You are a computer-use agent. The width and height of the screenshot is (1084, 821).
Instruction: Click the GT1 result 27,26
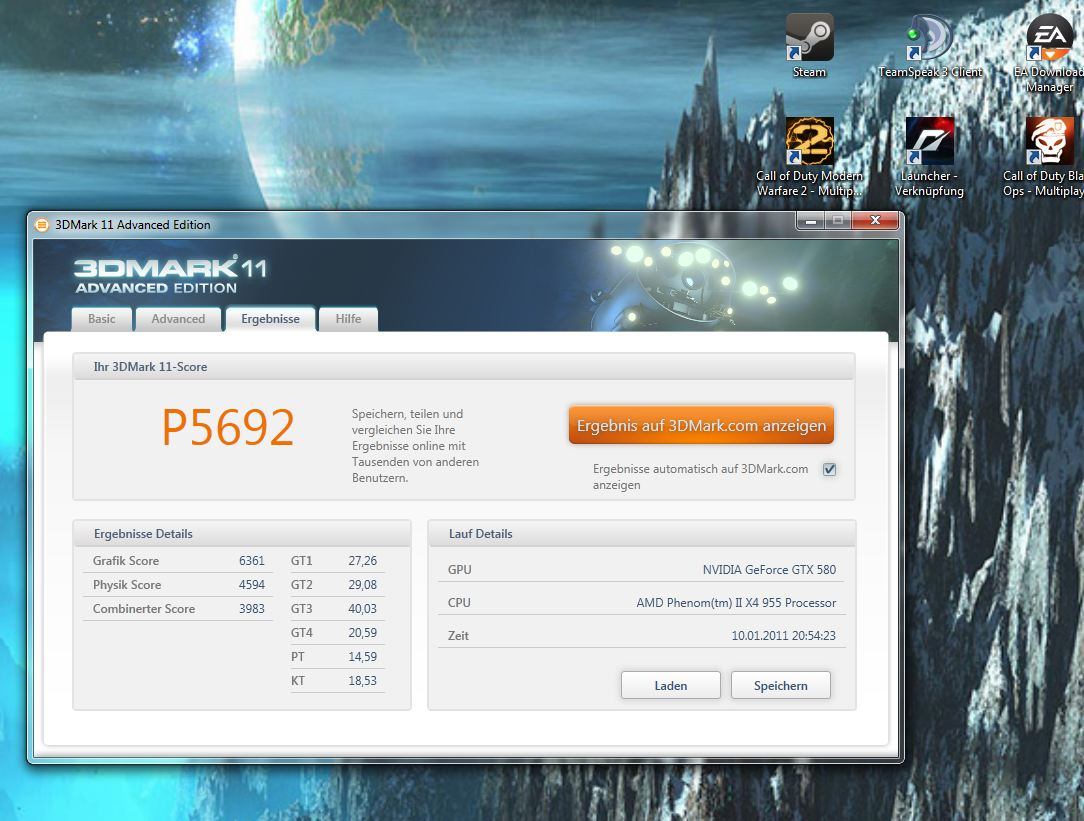coord(362,560)
